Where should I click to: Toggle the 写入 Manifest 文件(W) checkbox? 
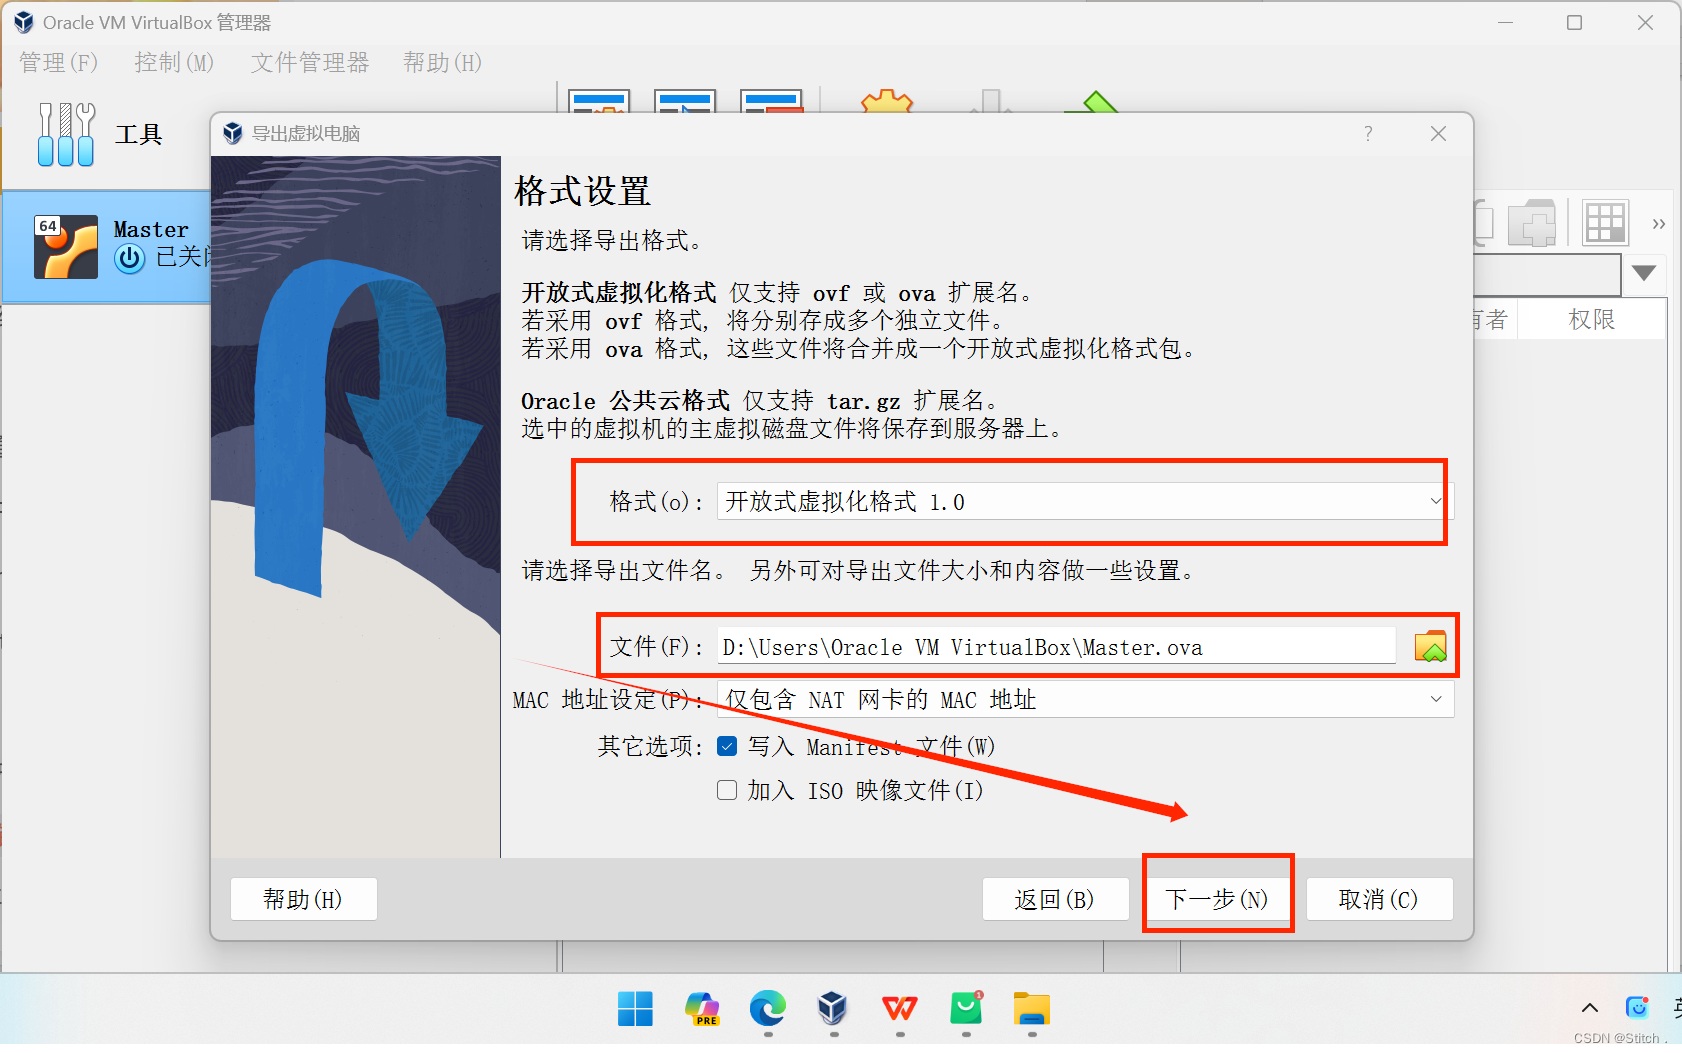(x=727, y=746)
